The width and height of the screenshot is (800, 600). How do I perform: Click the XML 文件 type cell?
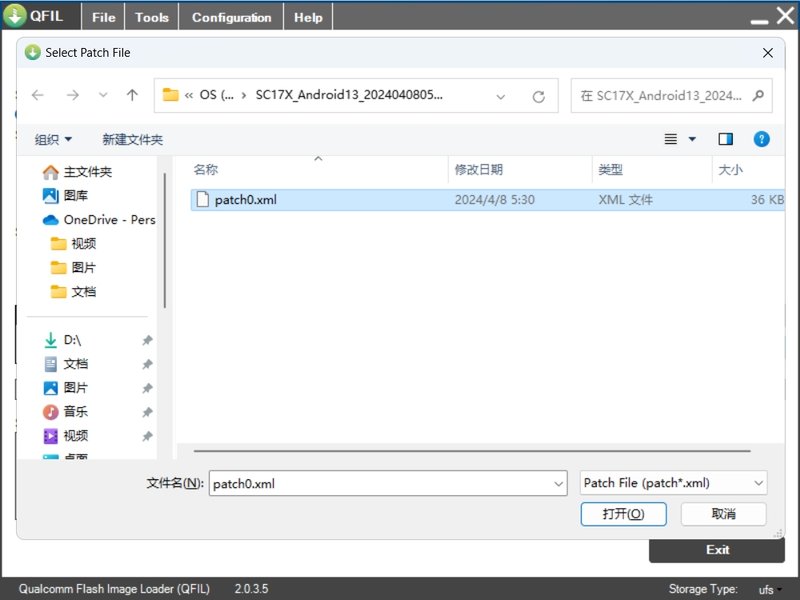[x=626, y=199]
